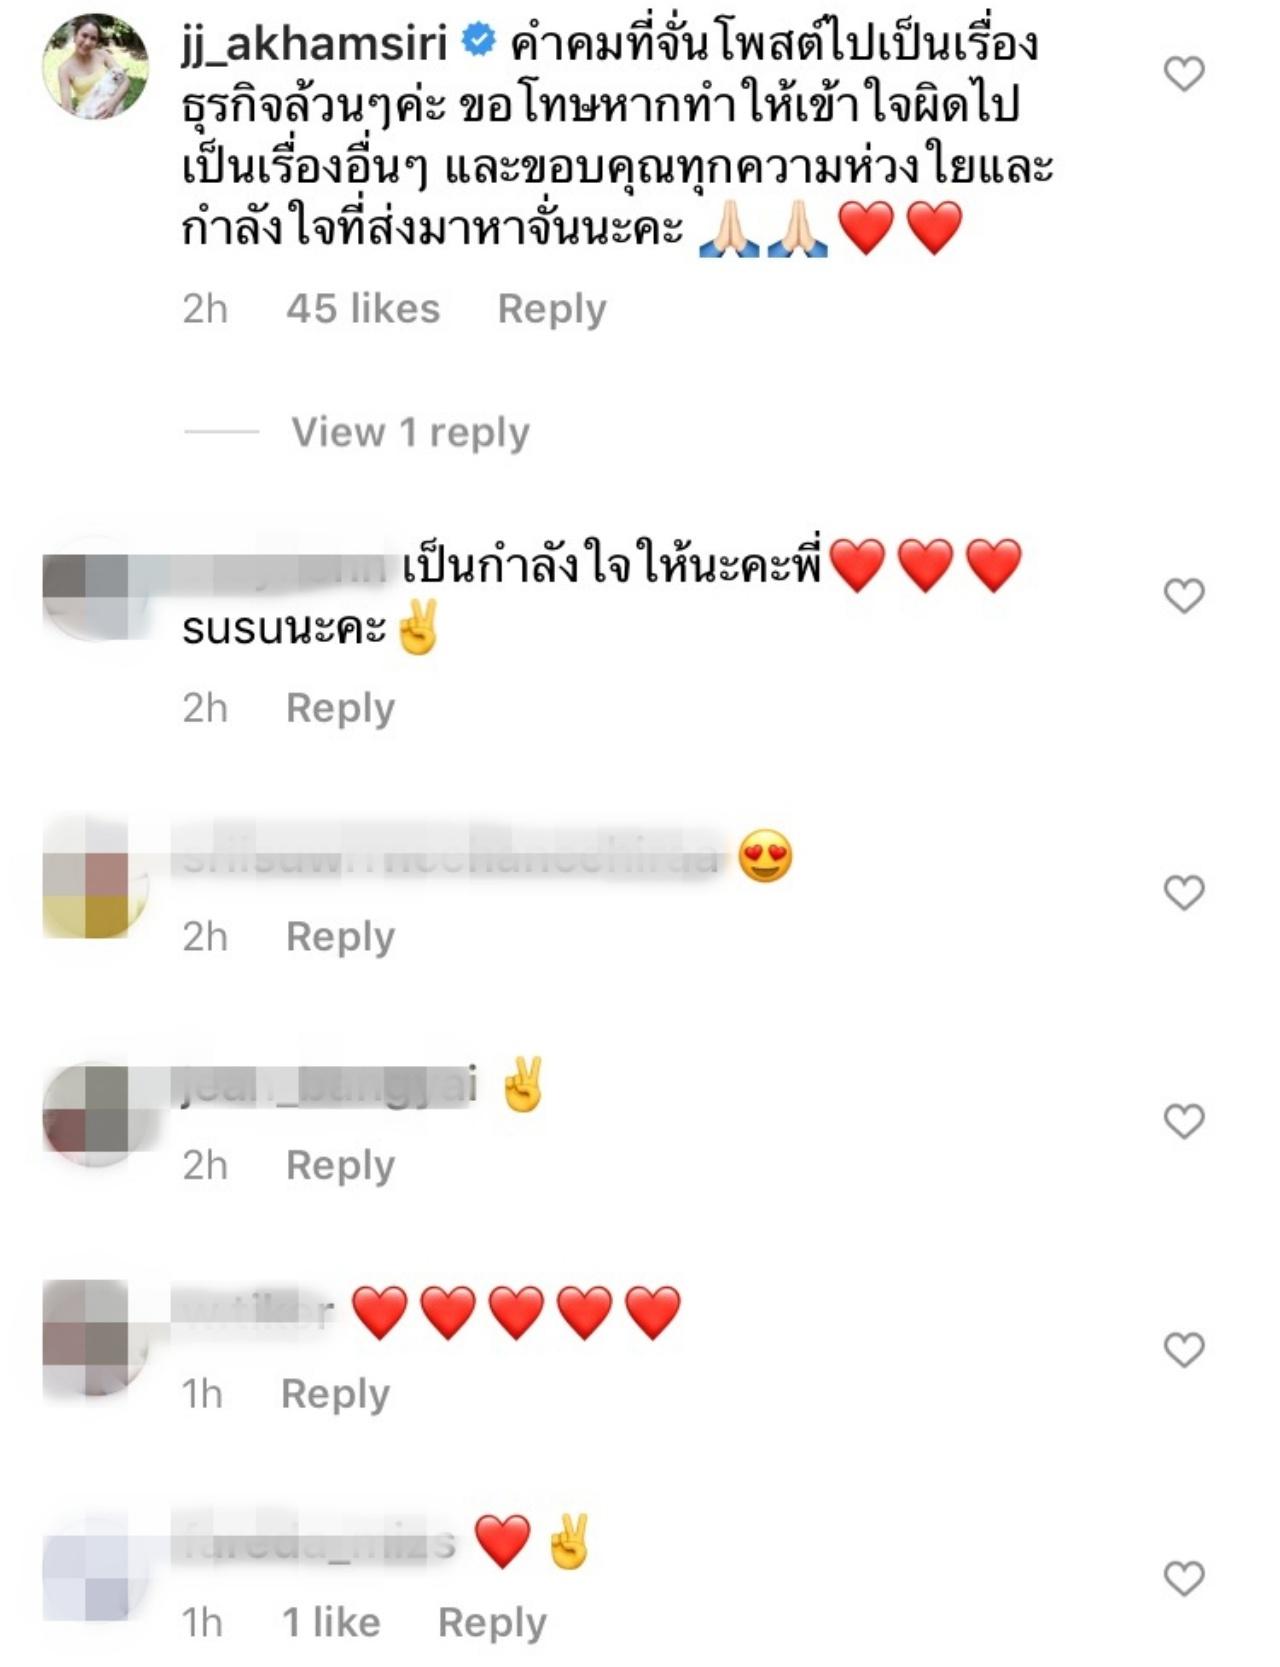
Task: Like the comment saying เป็นกำลังใจให้นะคะพี่
Action: click(1184, 596)
